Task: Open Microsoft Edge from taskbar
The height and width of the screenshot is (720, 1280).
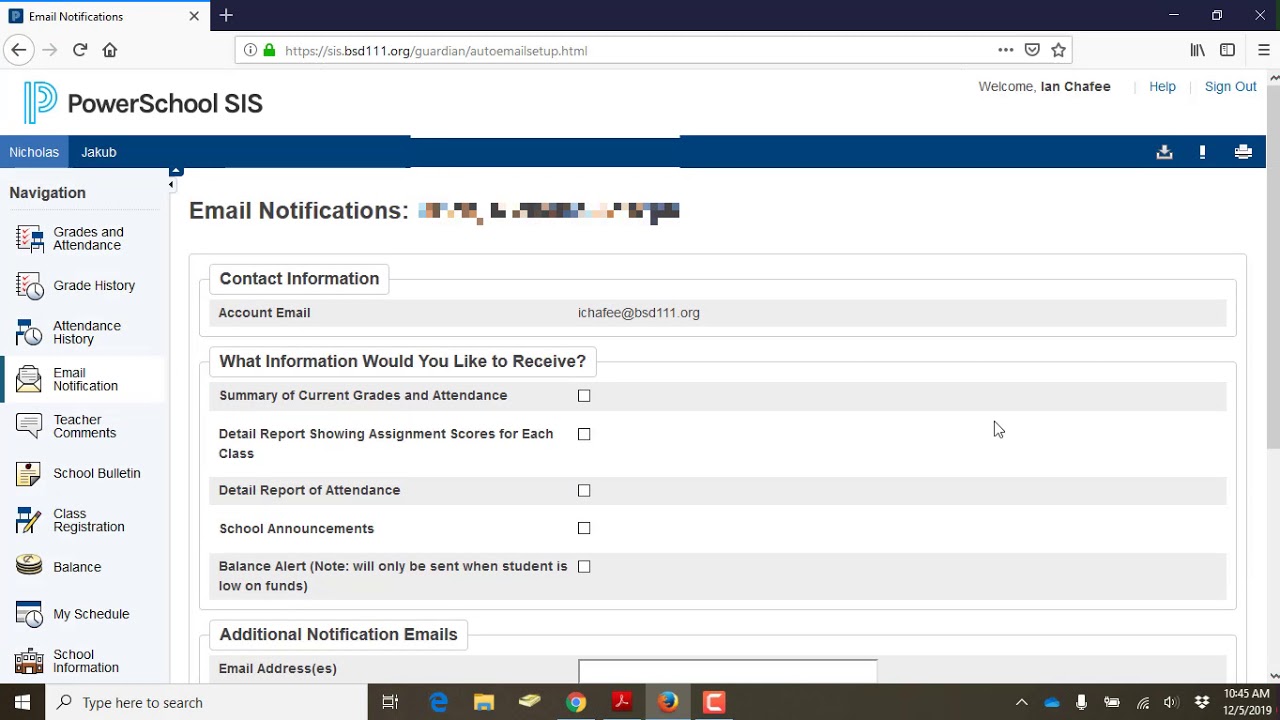Action: point(438,702)
